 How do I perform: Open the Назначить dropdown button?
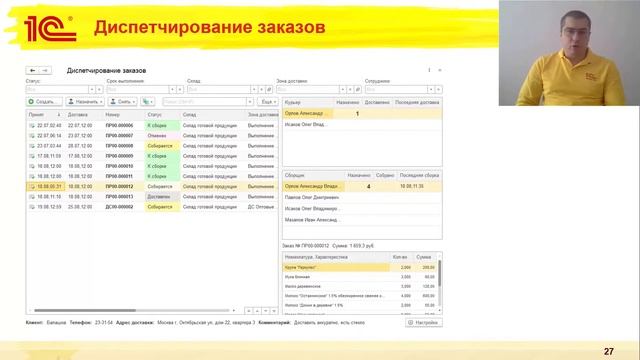85,102
